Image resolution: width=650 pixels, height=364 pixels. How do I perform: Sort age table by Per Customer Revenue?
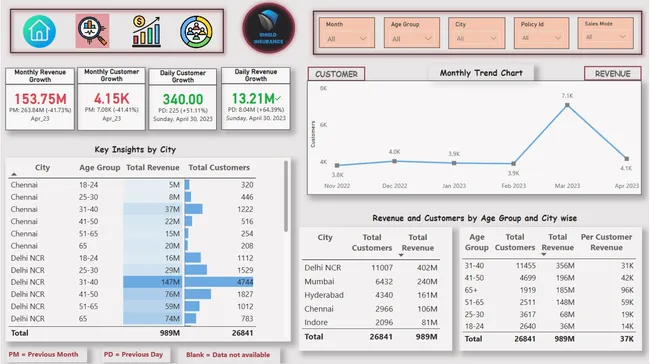(606, 242)
